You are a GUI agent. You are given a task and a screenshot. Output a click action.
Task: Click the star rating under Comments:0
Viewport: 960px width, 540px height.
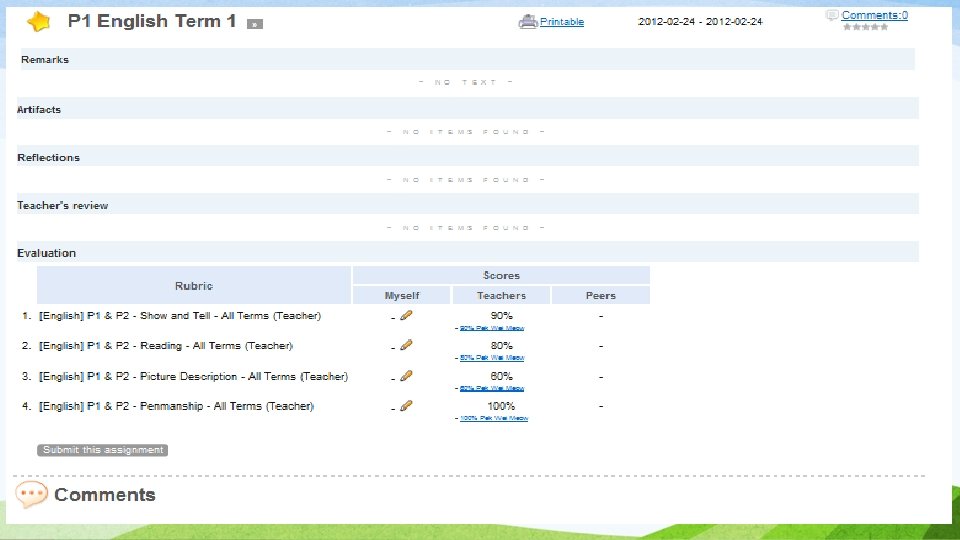[865, 27]
